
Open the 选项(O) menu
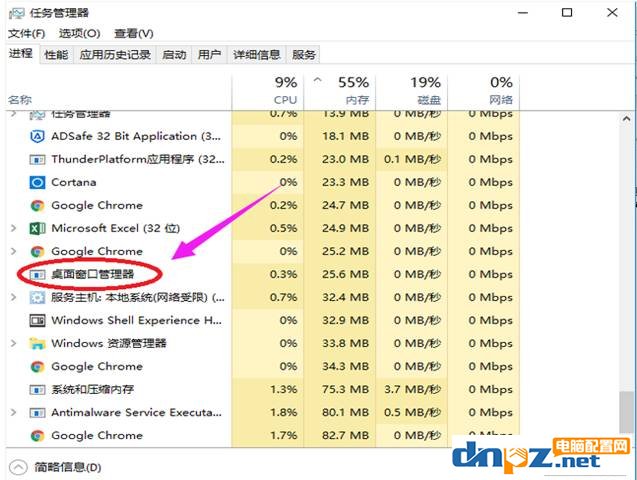[x=80, y=34]
